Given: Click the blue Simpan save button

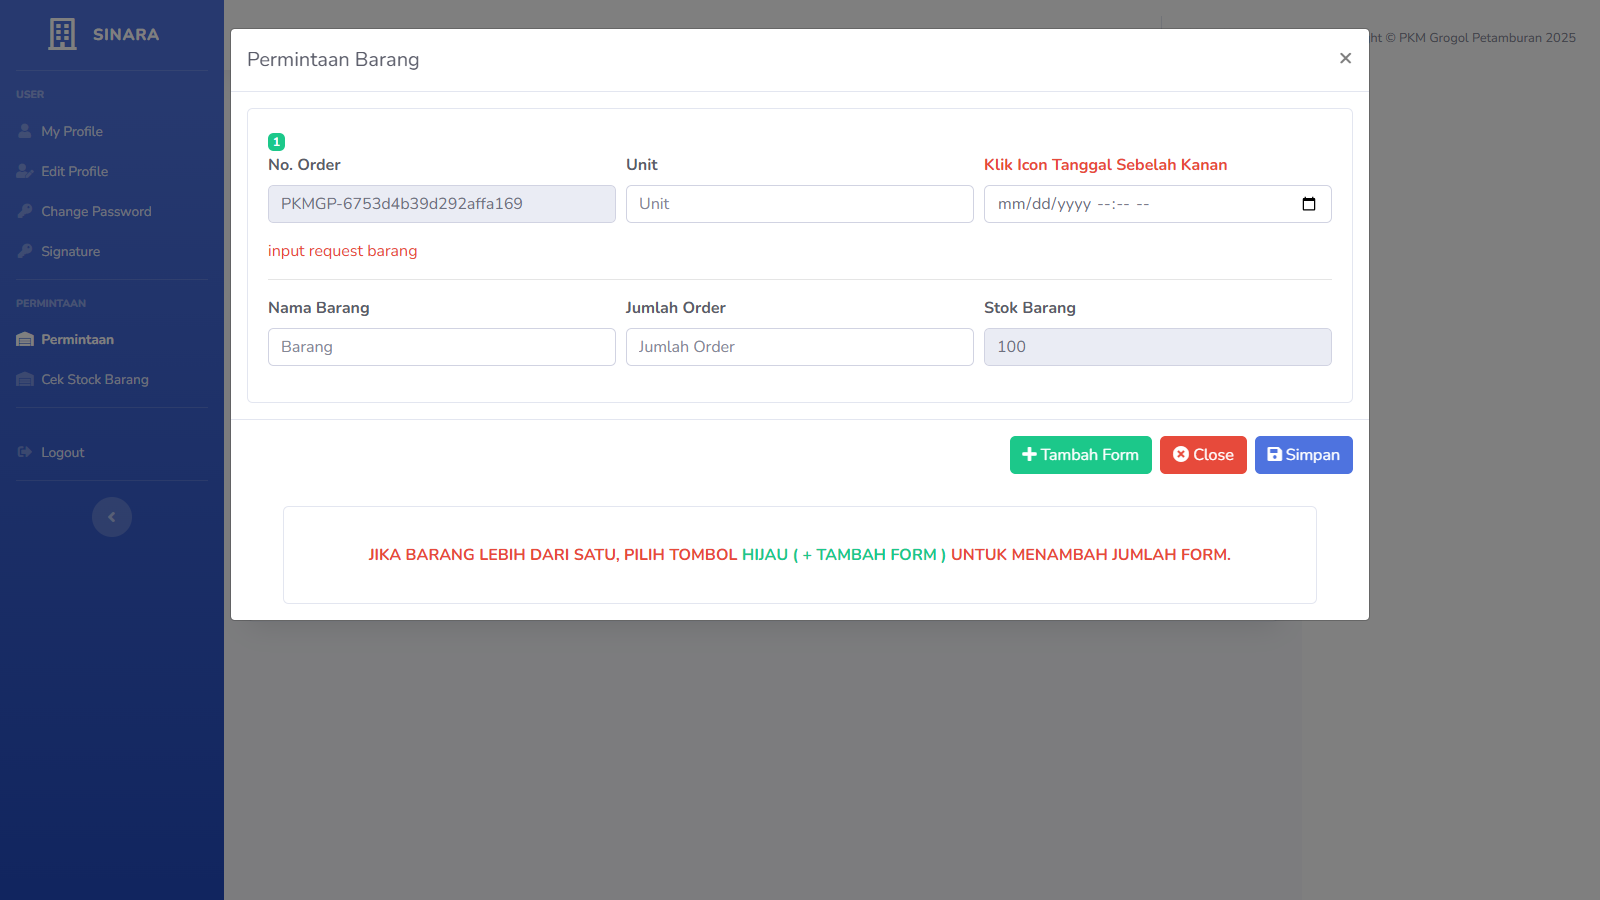Looking at the screenshot, I should pyautogui.click(x=1303, y=455).
